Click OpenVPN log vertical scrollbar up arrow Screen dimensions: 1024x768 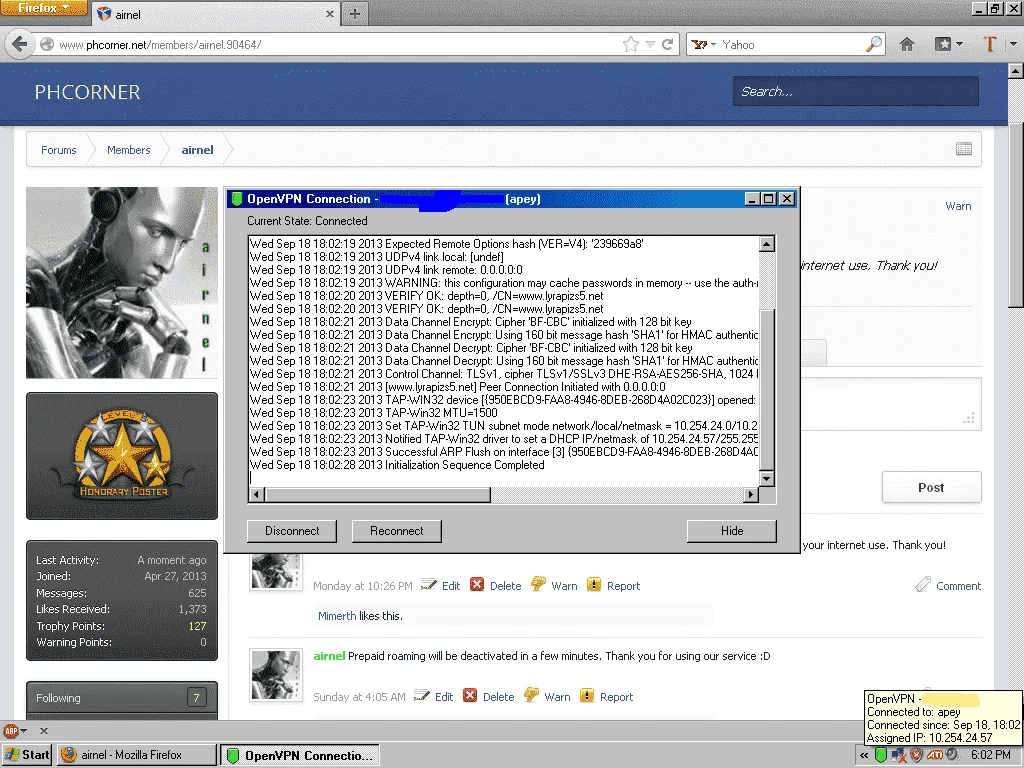[x=767, y=244]
